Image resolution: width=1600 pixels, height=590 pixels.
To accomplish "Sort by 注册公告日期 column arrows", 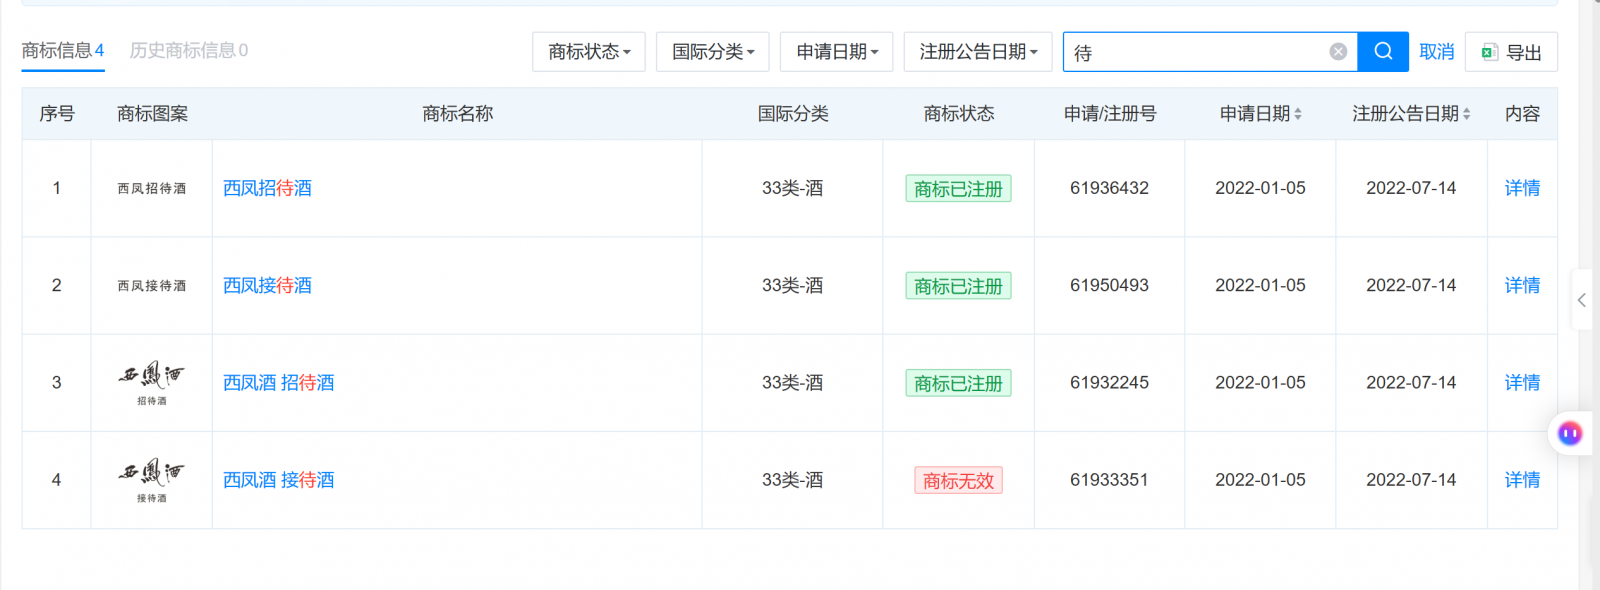I will (x=1467, y=114).
